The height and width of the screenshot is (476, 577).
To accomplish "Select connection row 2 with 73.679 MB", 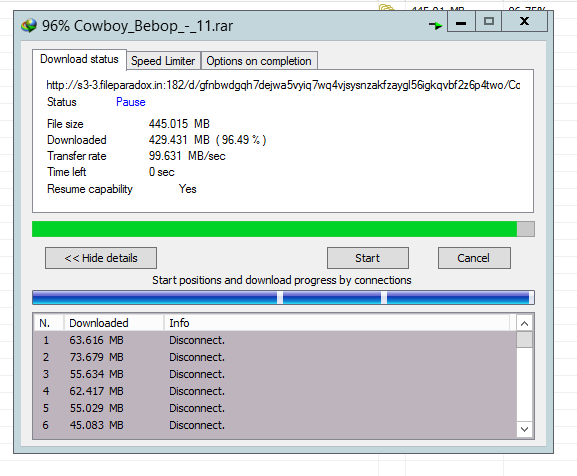I will (275, 357).
